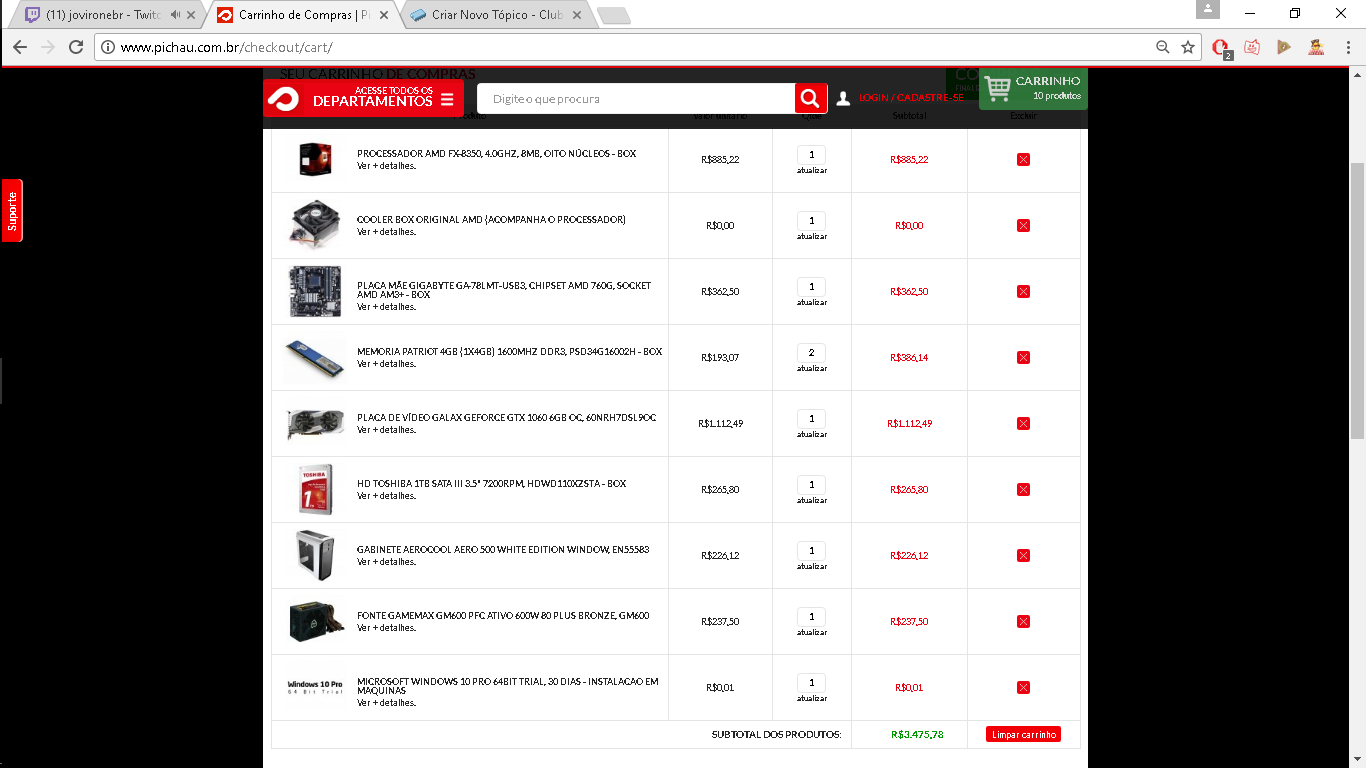Click the AMD FX-8350 processor thumbnail

click(315, 160)
